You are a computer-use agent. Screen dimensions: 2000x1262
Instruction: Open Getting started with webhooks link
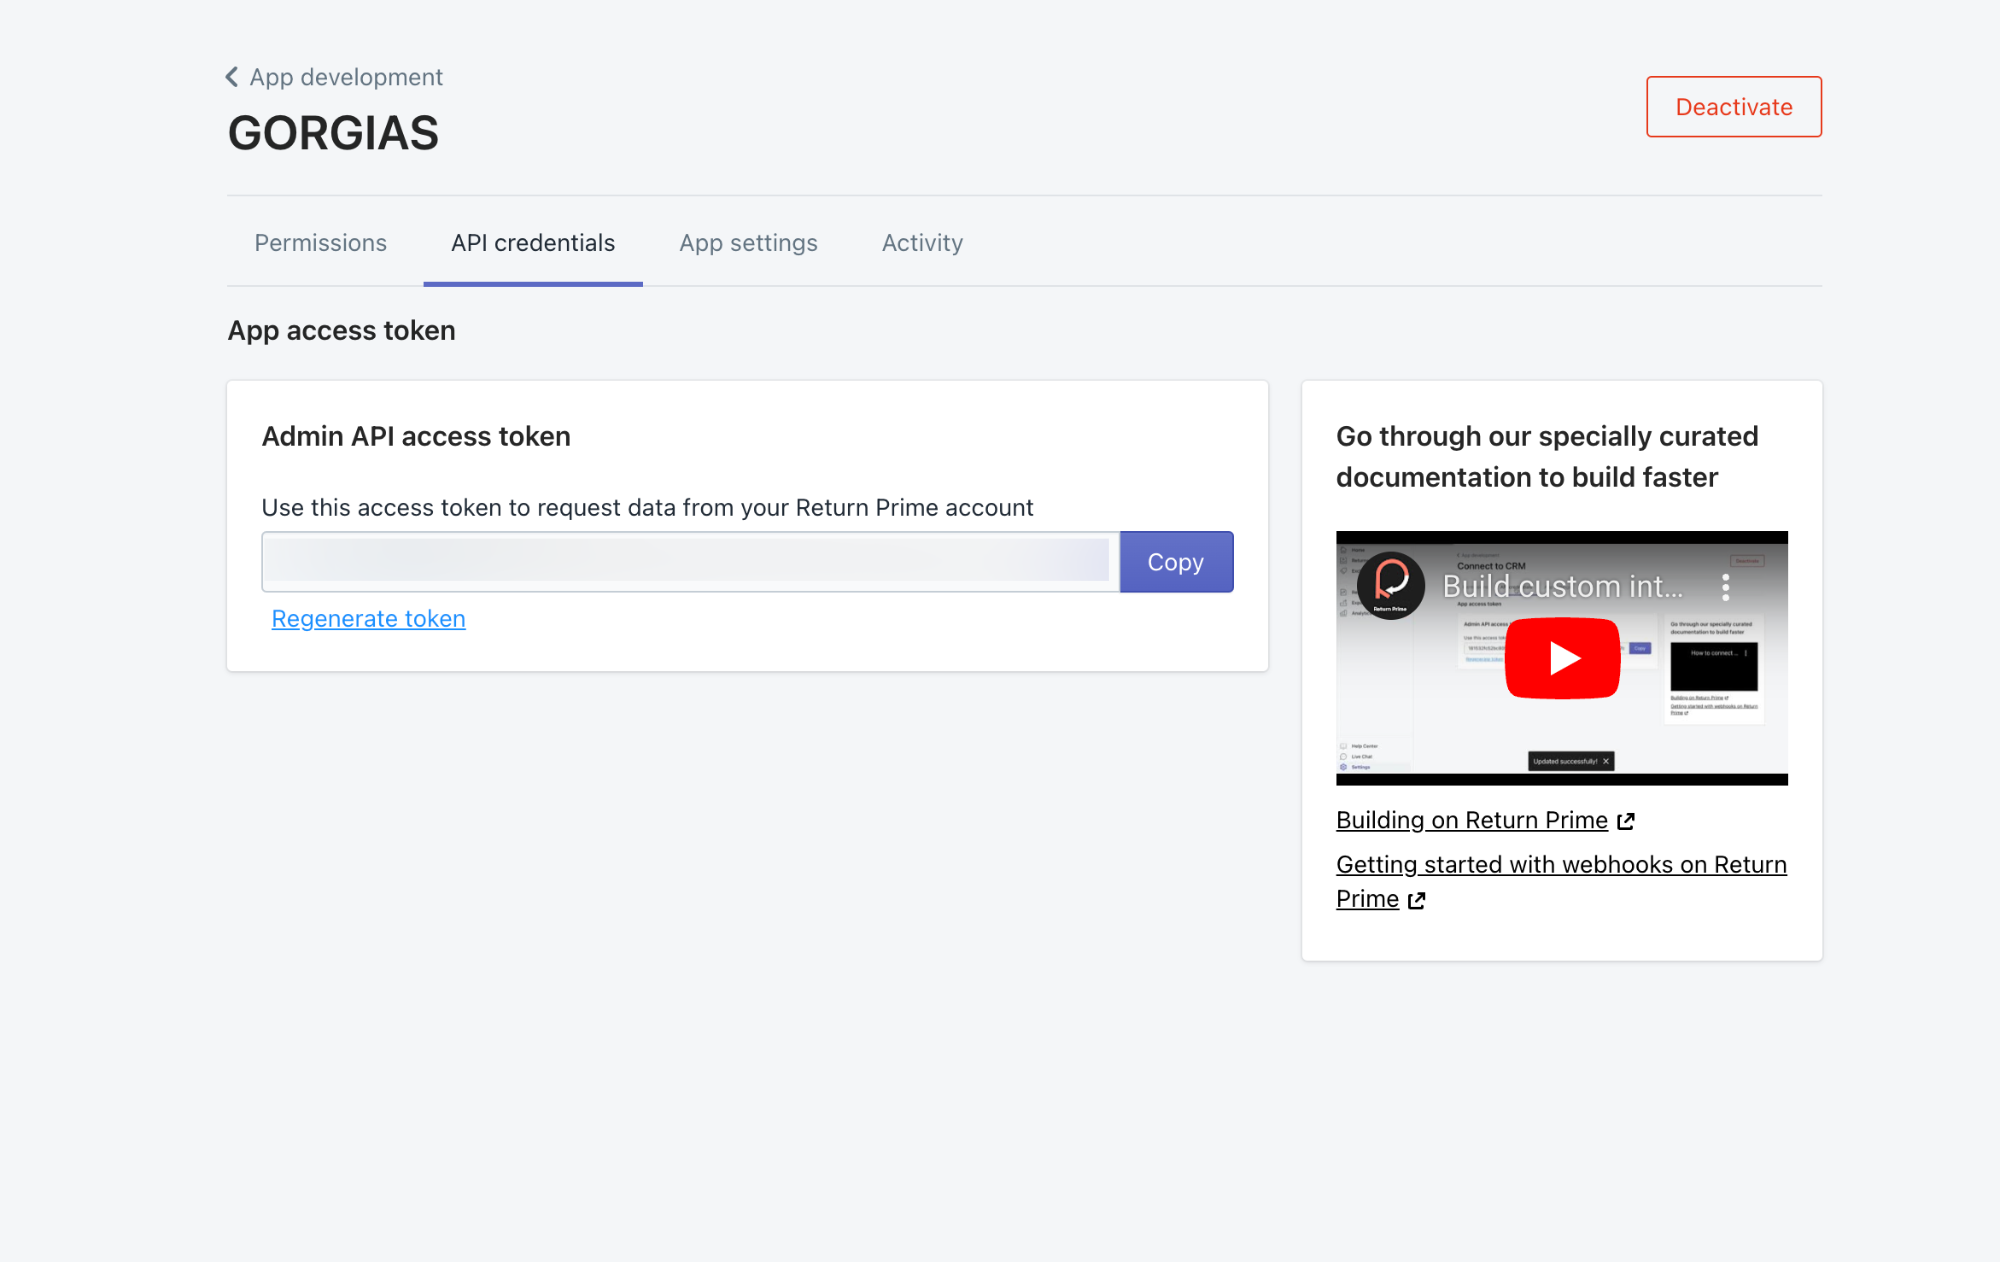tap(1560, 864)
